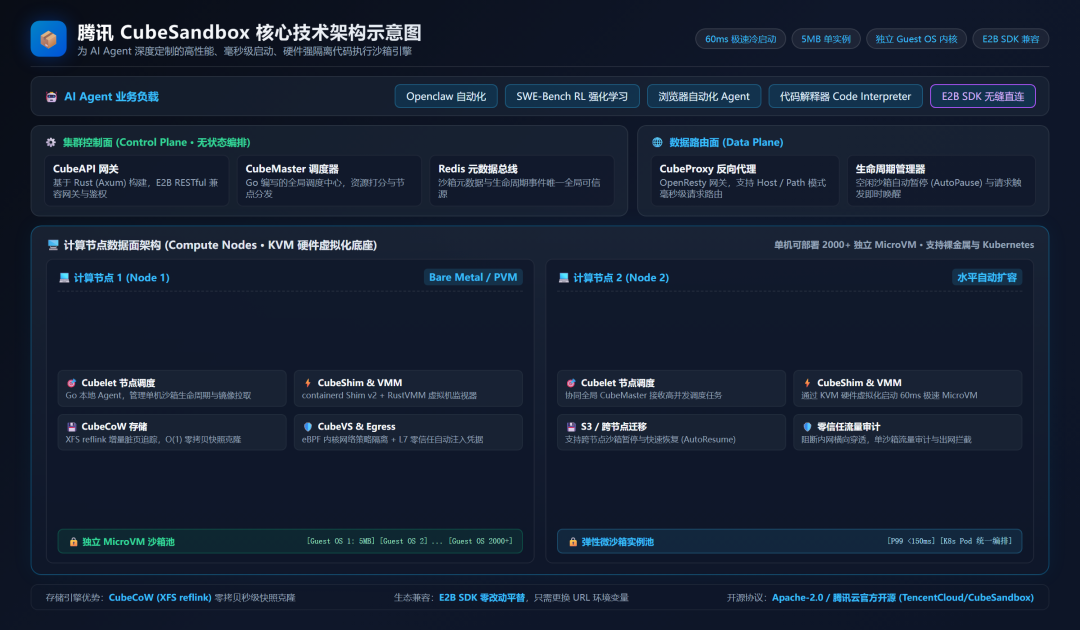Click Node 2 Cubelet target icon
The height and width of the screenshot is (630, 1080).
[x=570, y=383]
